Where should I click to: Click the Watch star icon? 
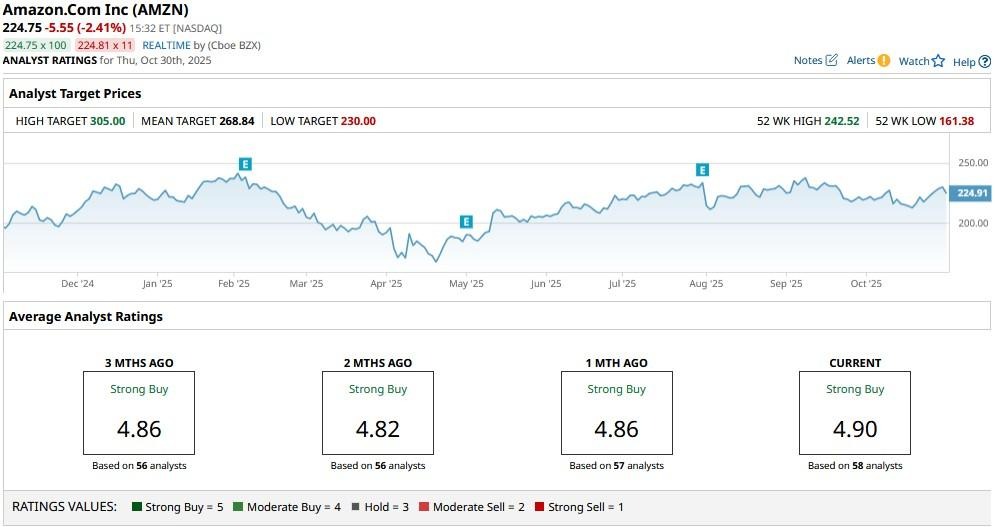[938, 61]
